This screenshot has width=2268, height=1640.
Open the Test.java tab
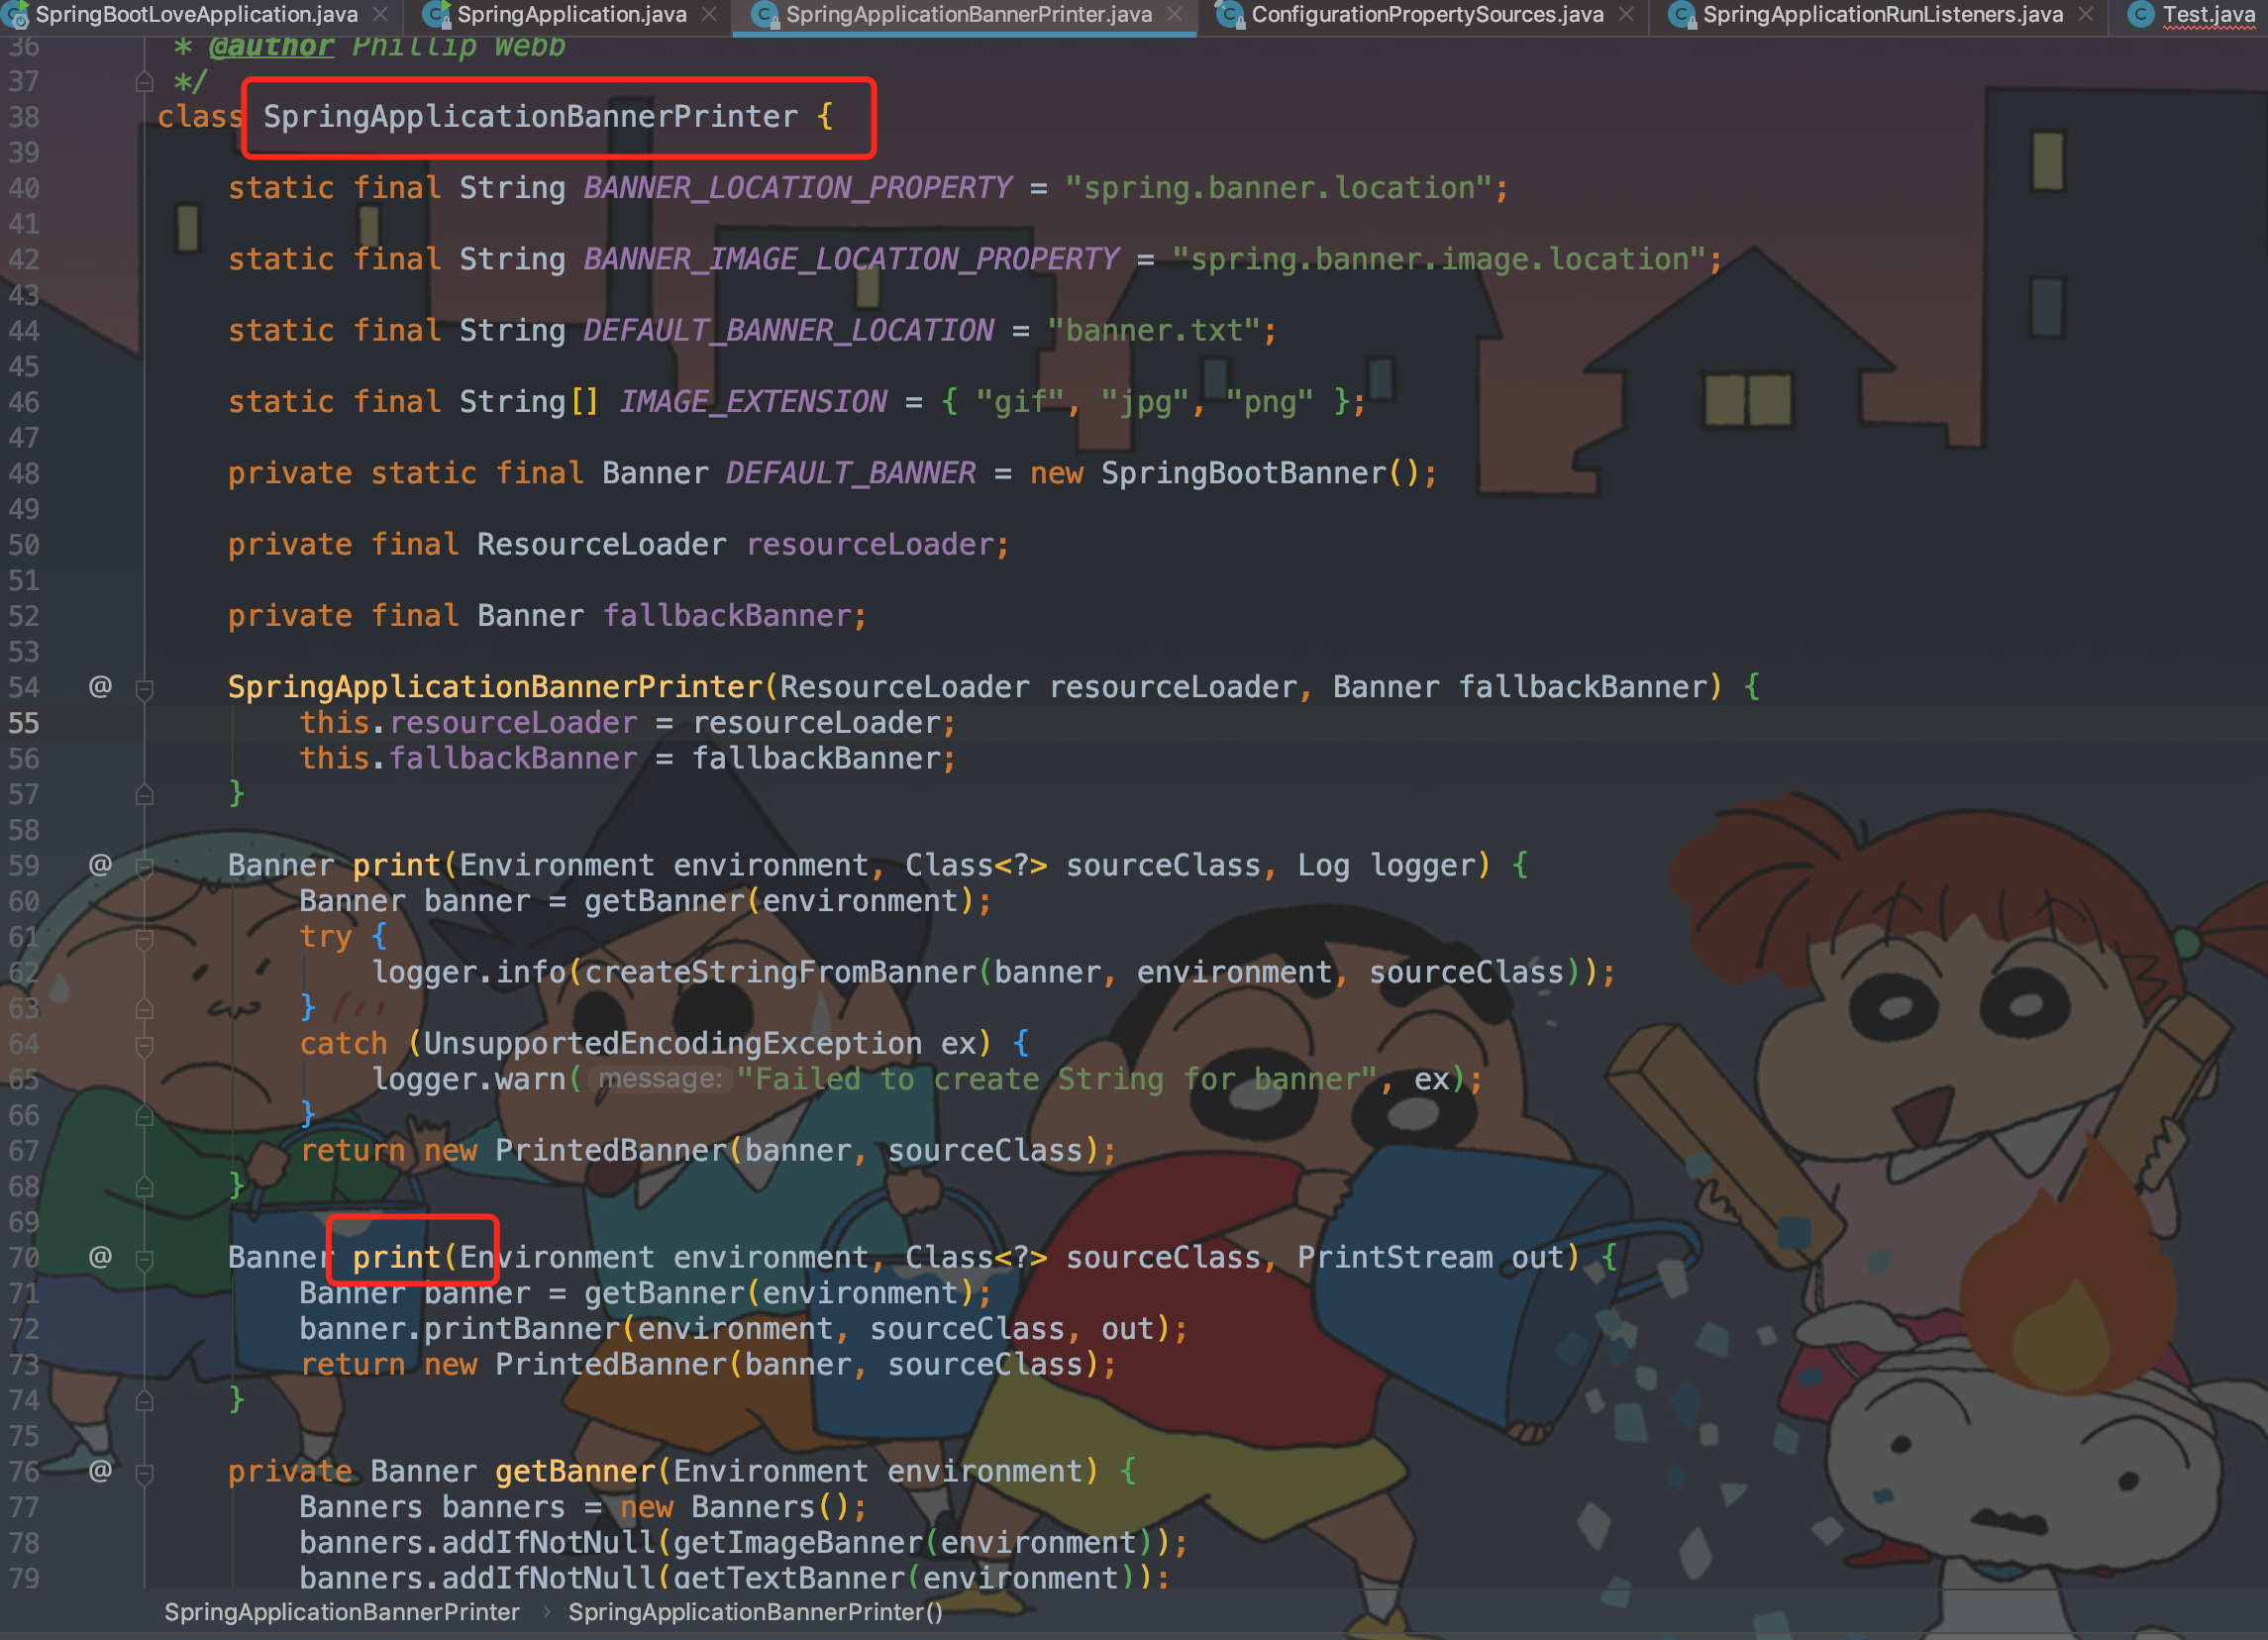tap(2209, 14)
